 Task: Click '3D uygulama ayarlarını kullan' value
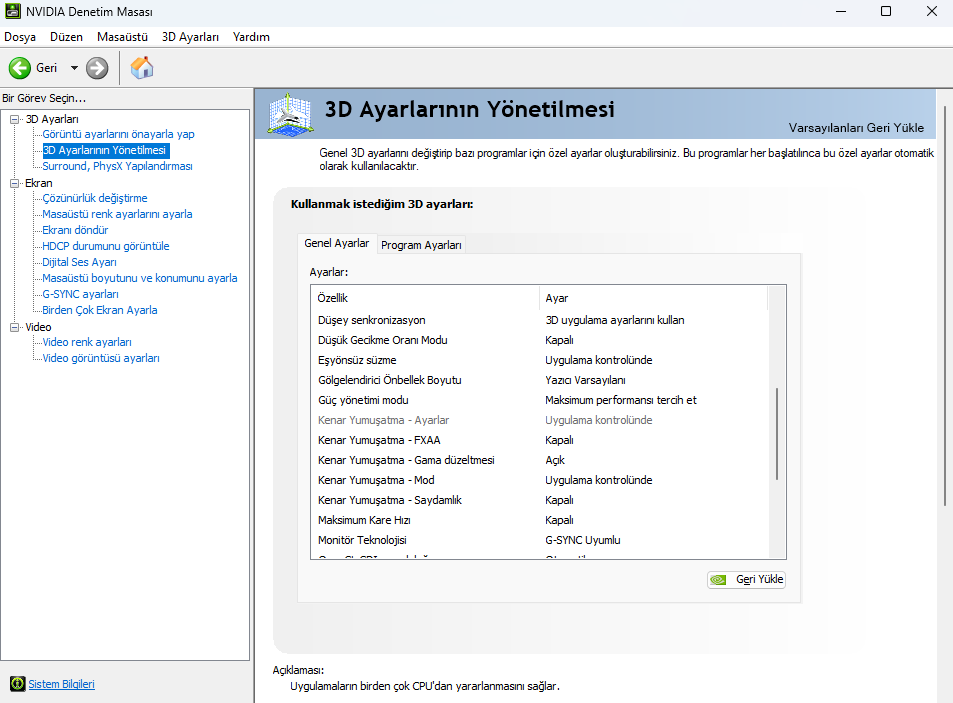[614, 320]
